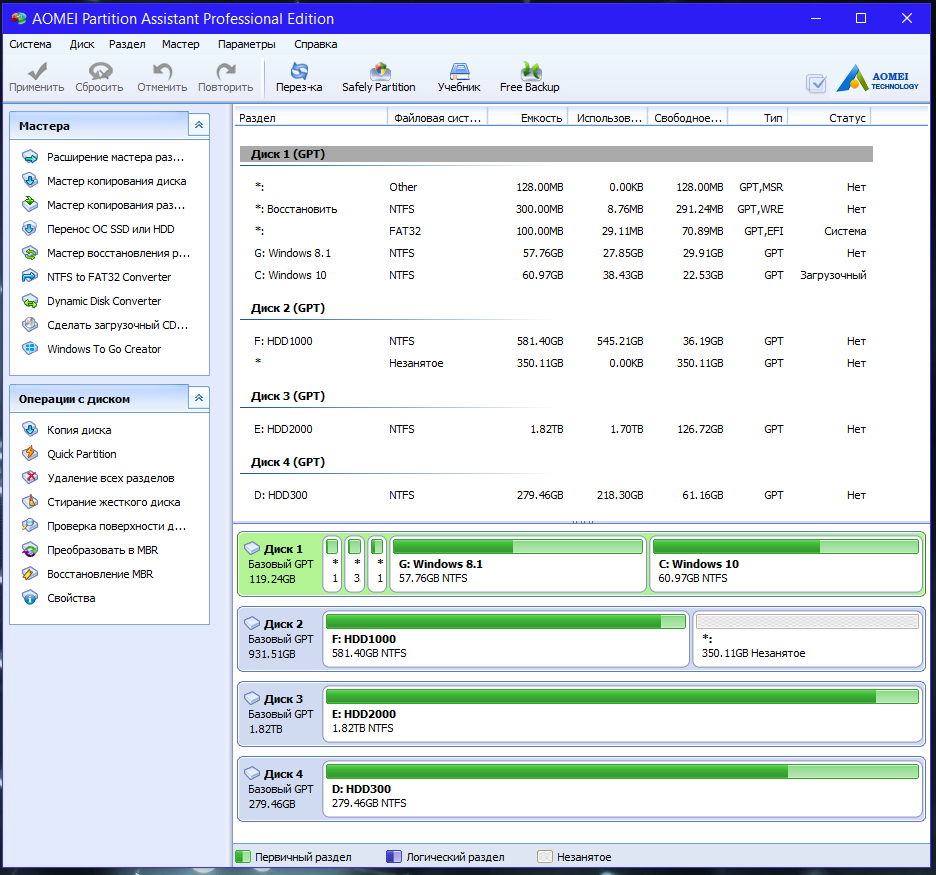Screen dimensions: 936x875
Task: Select the 350.11GB Незанятое list row
Action: (556, 363)
